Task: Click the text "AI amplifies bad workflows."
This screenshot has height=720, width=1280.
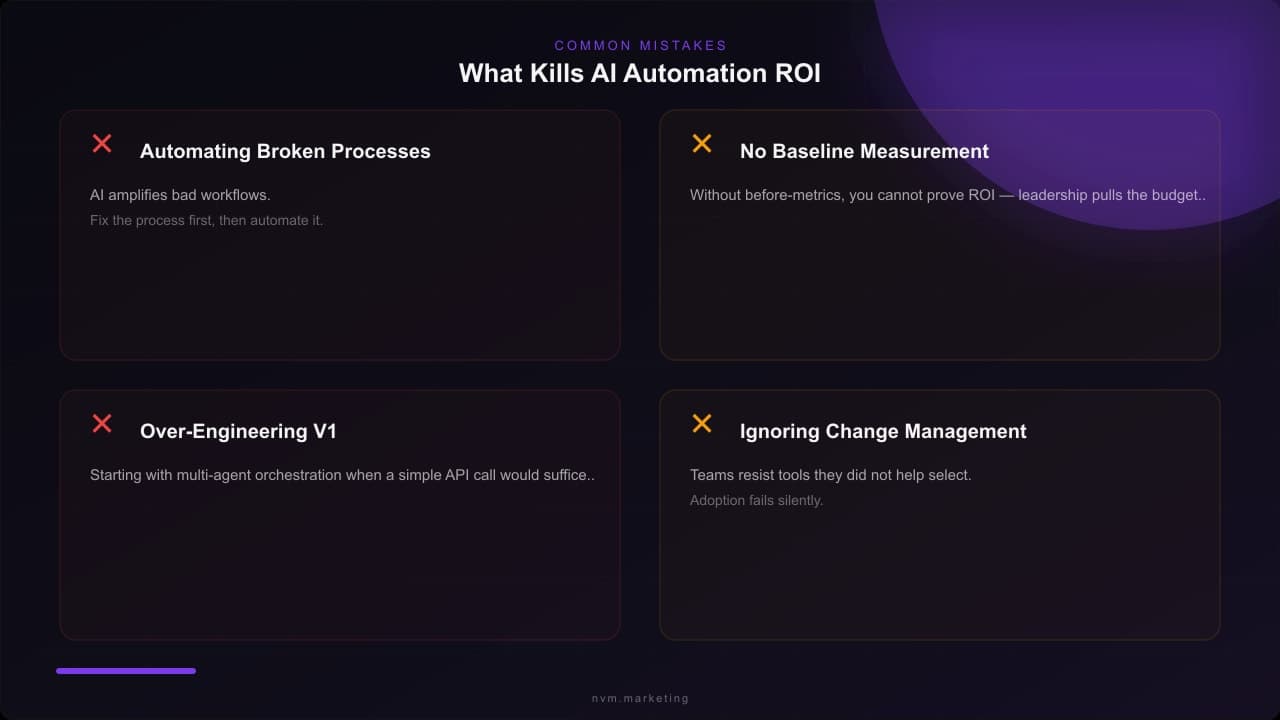Action: [180, 195]
